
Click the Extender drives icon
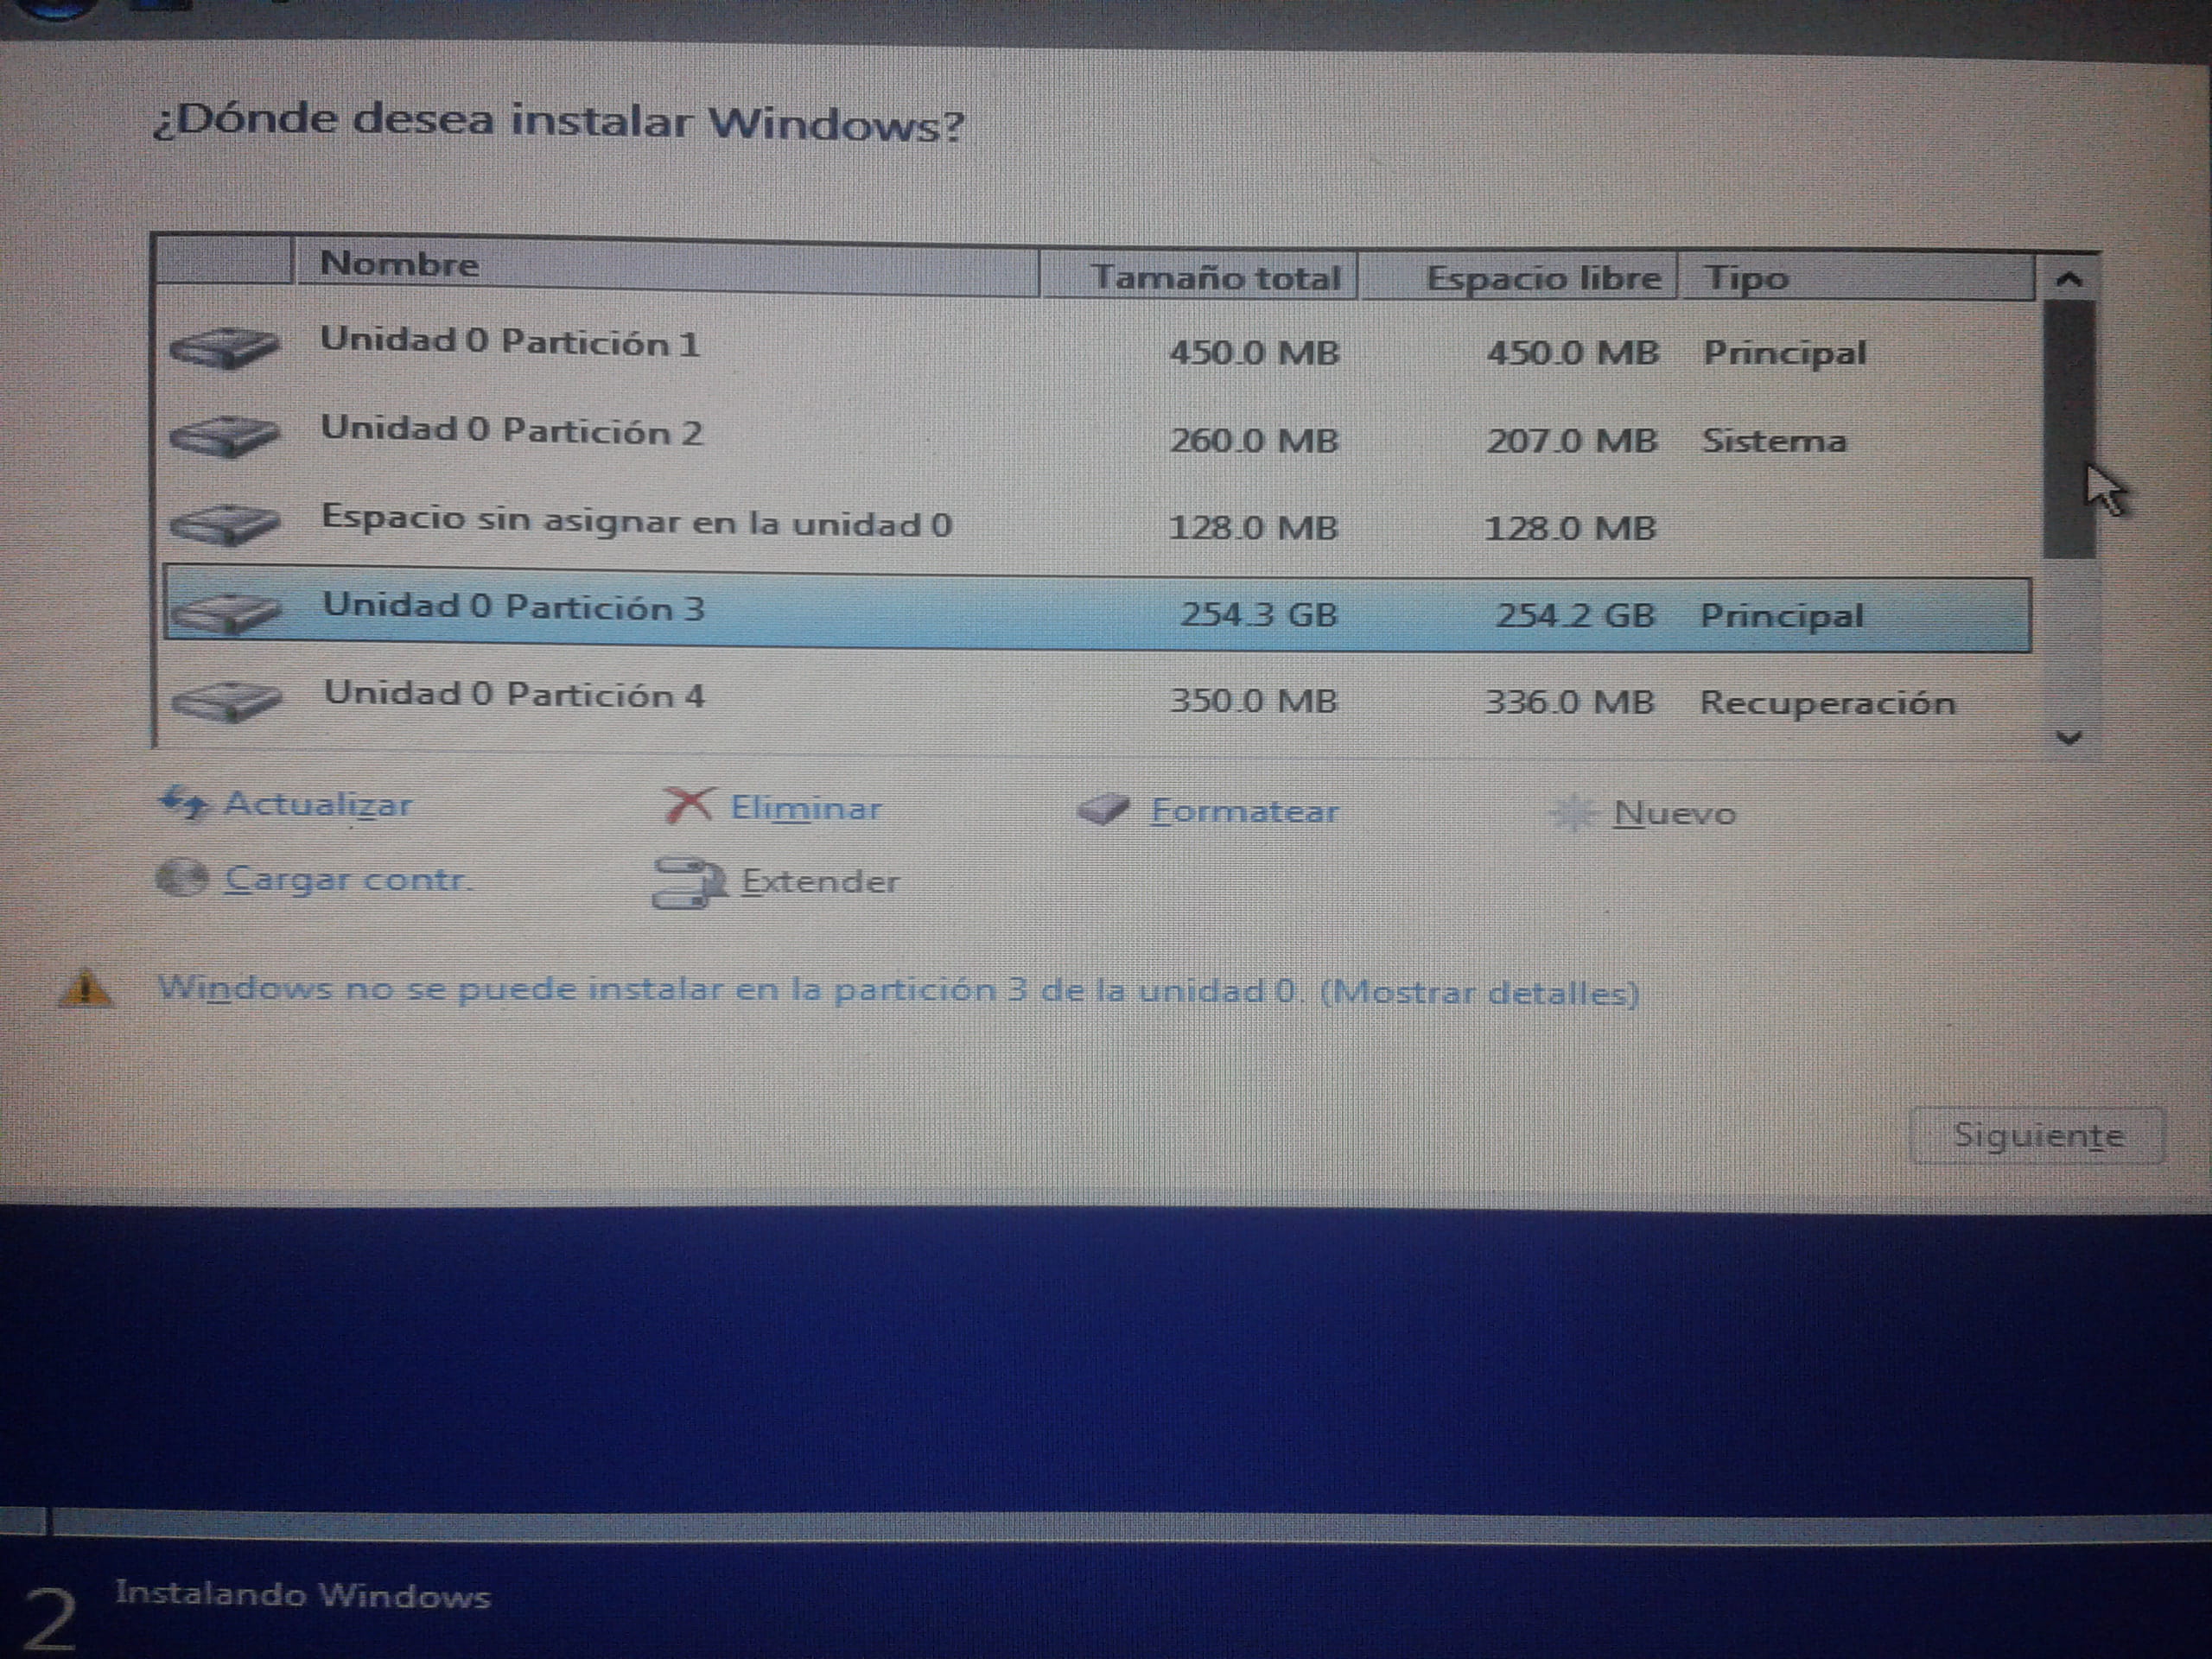[x=689, y=881]
